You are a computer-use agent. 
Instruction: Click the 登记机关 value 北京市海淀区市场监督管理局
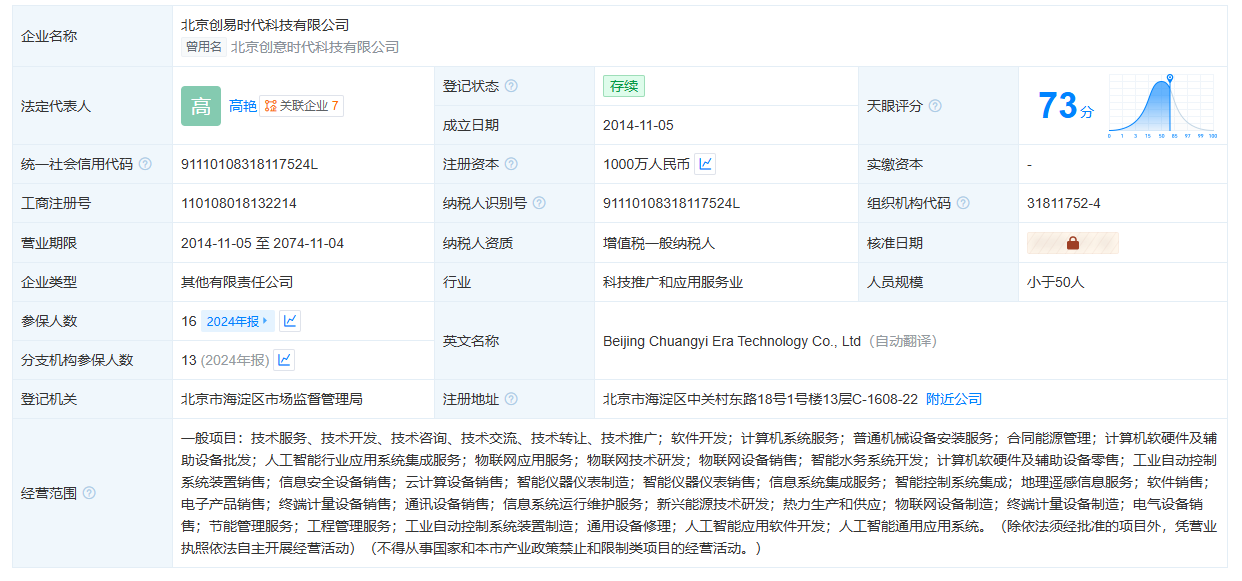coord(272,399)
